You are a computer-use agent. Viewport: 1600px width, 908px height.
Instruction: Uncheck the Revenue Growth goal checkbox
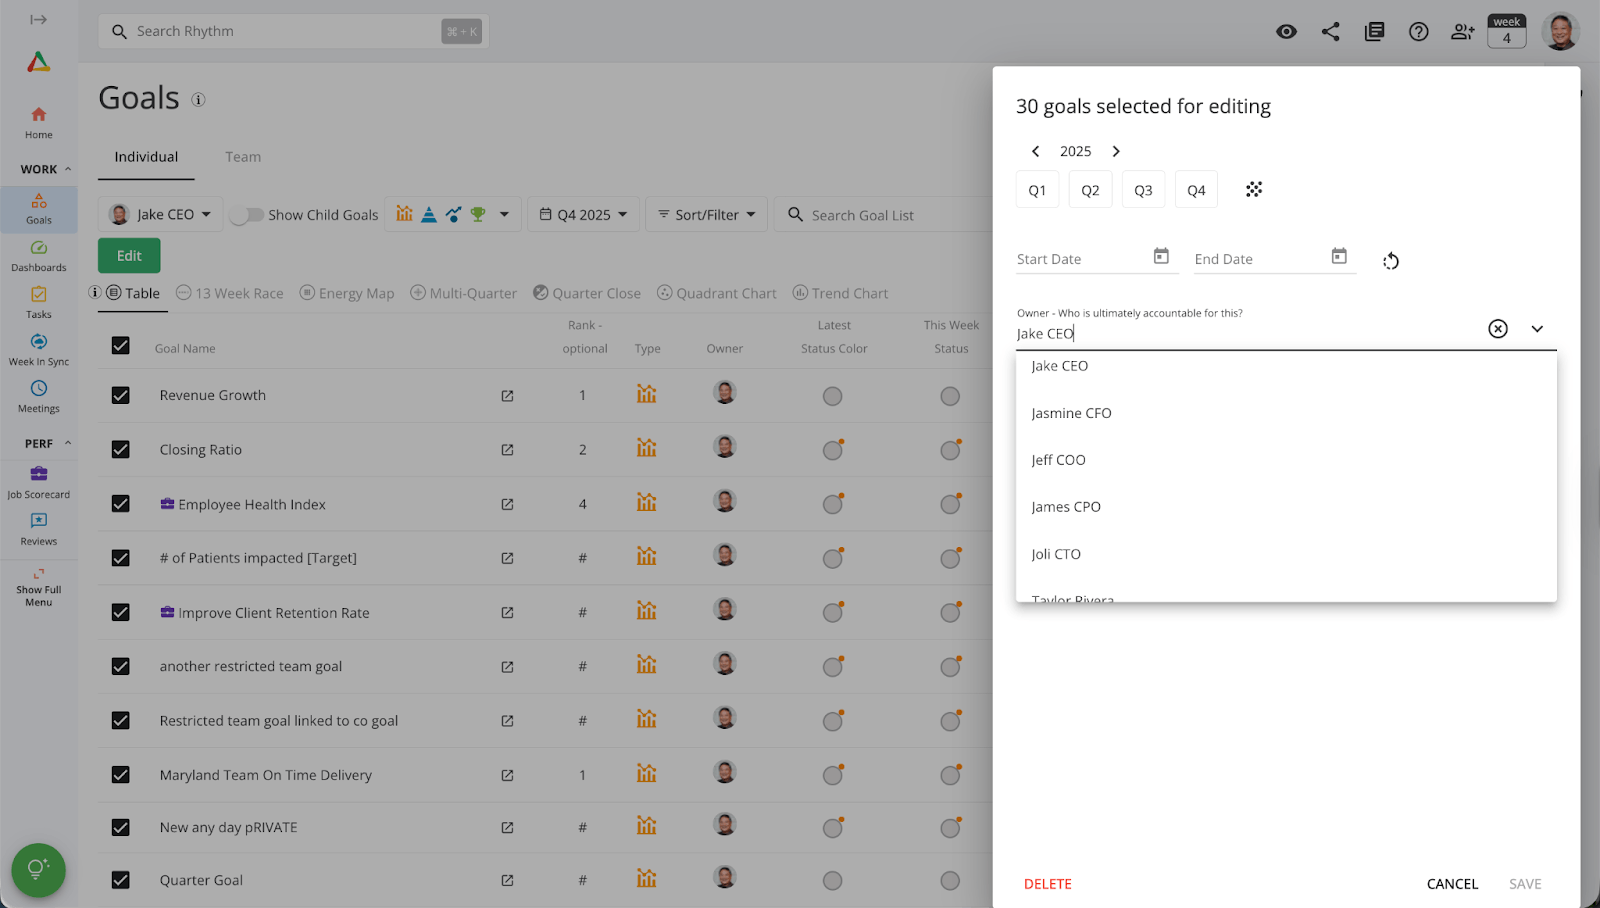tap(121, 395)
